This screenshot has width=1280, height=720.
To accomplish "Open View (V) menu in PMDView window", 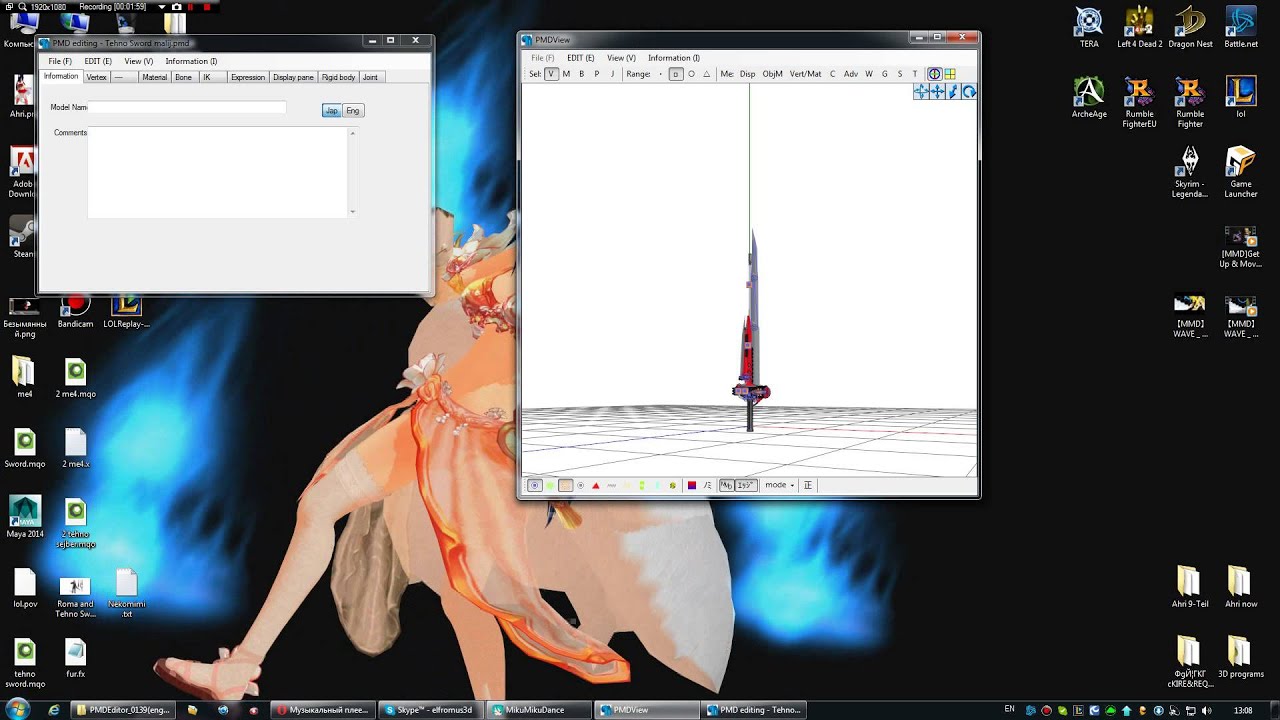I will (621, 58).
